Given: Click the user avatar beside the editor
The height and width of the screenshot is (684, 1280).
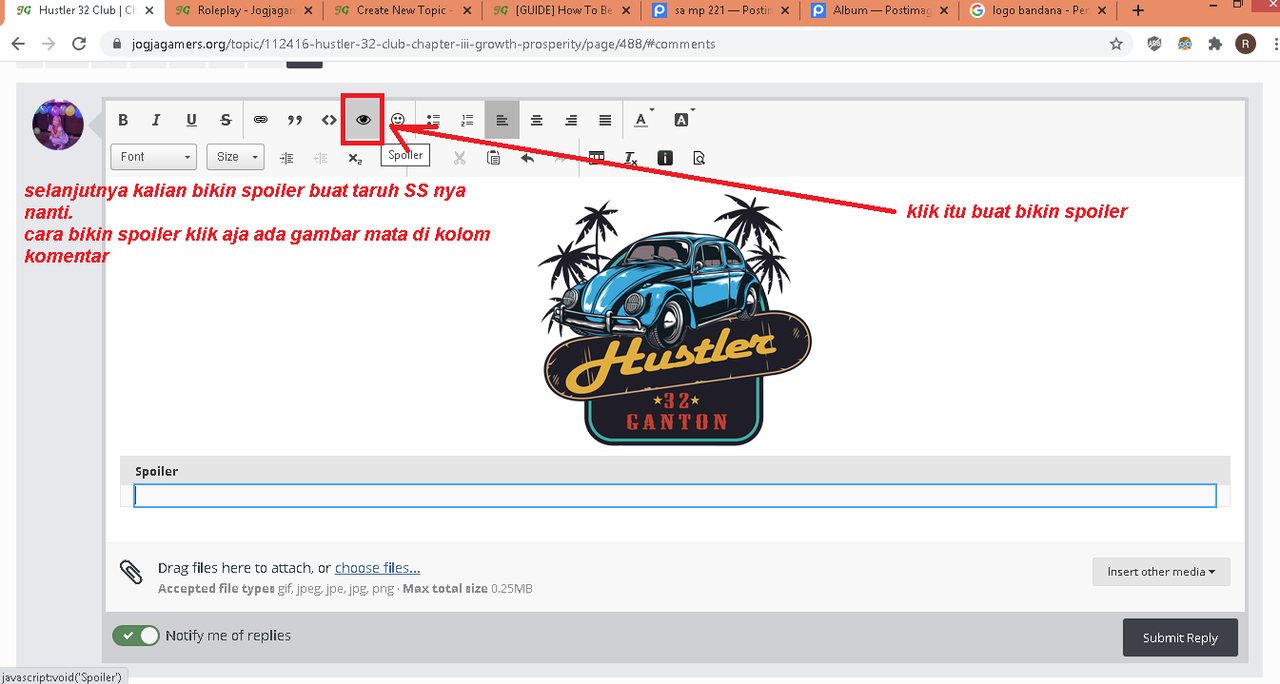Looking at the screenshot, I should tap(58, 124).
